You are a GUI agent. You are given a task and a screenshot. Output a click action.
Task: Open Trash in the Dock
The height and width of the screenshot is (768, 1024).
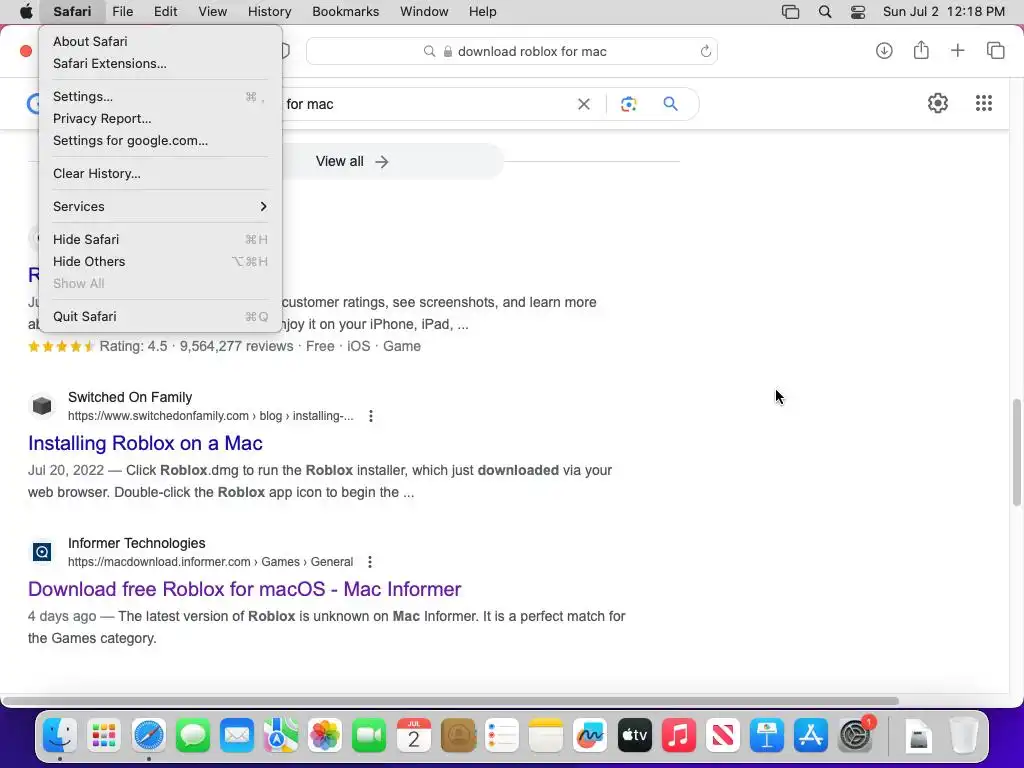pos(964,735)
